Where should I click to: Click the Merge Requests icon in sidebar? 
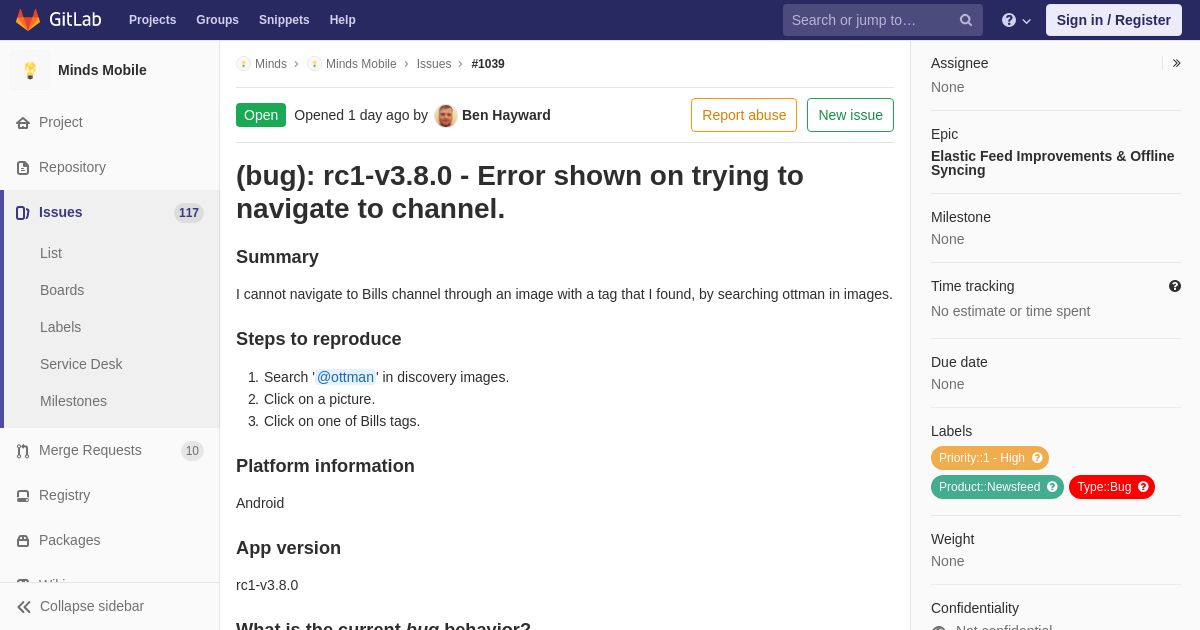(x=23, y=451)
